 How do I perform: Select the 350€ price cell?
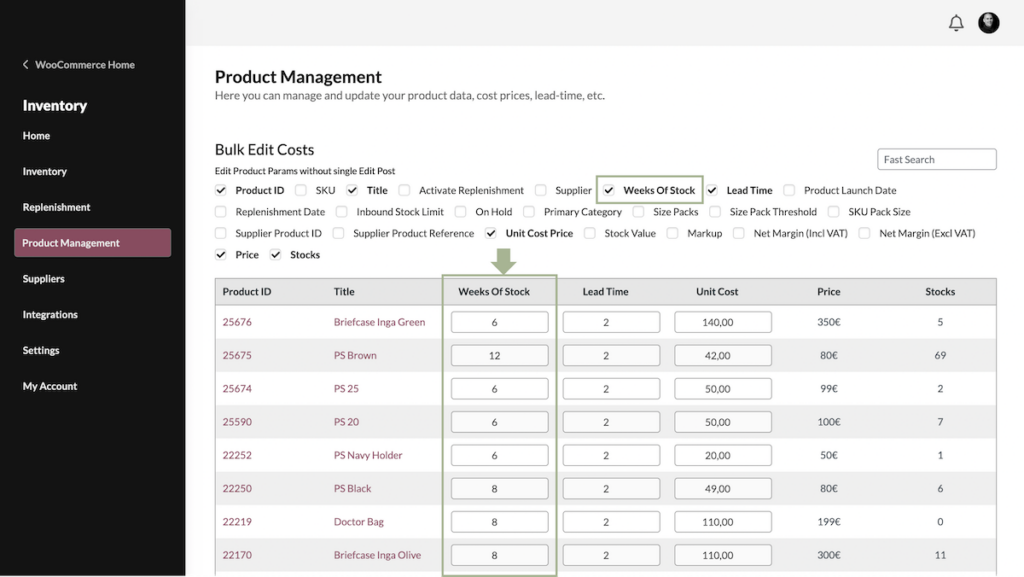point(829,322)
